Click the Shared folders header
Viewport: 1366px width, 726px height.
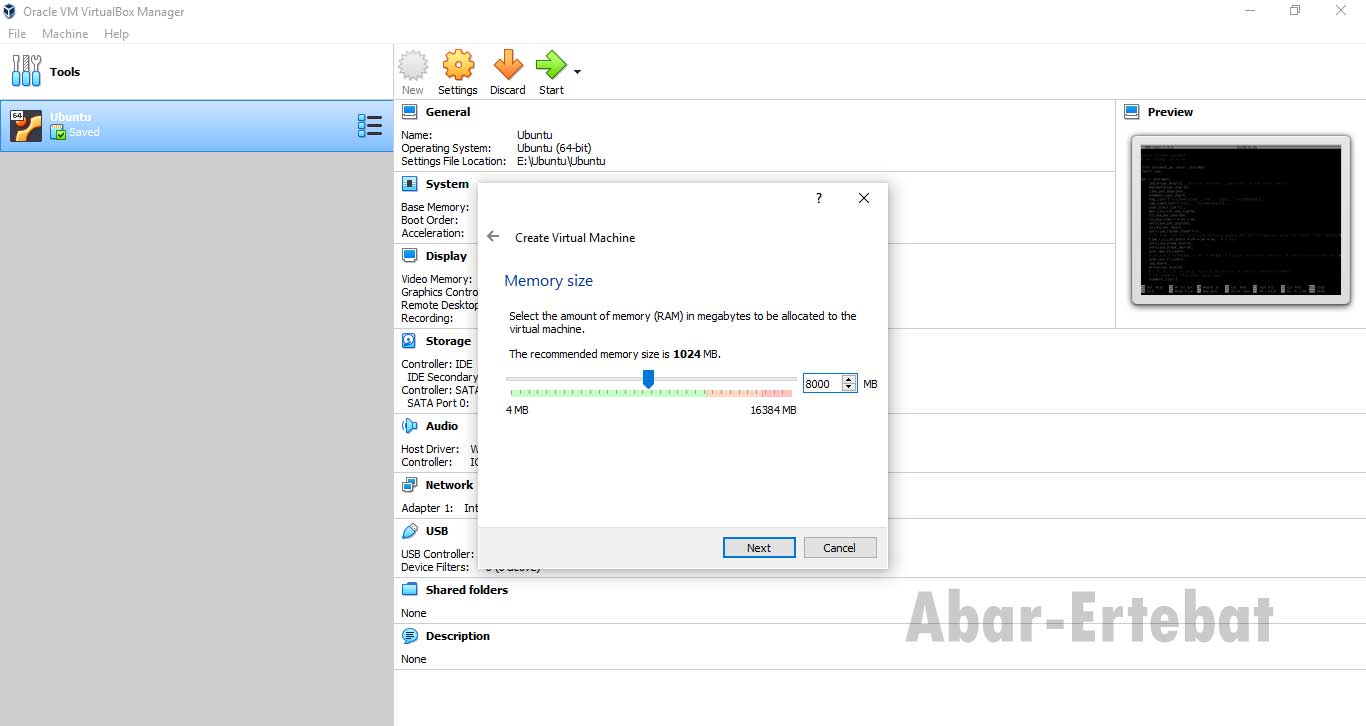[x=467, y=590]
